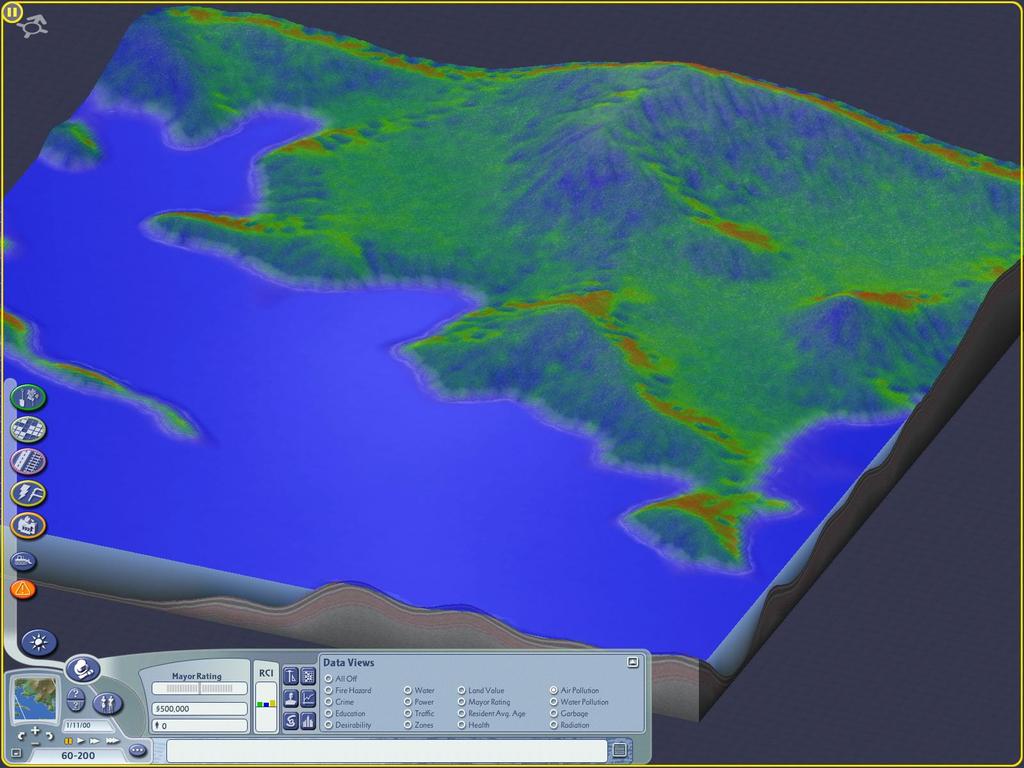The width and height of the screenshot is (1024, 768).
Task: Open the Landscaping tools menu
Action: tap(28, 397)
